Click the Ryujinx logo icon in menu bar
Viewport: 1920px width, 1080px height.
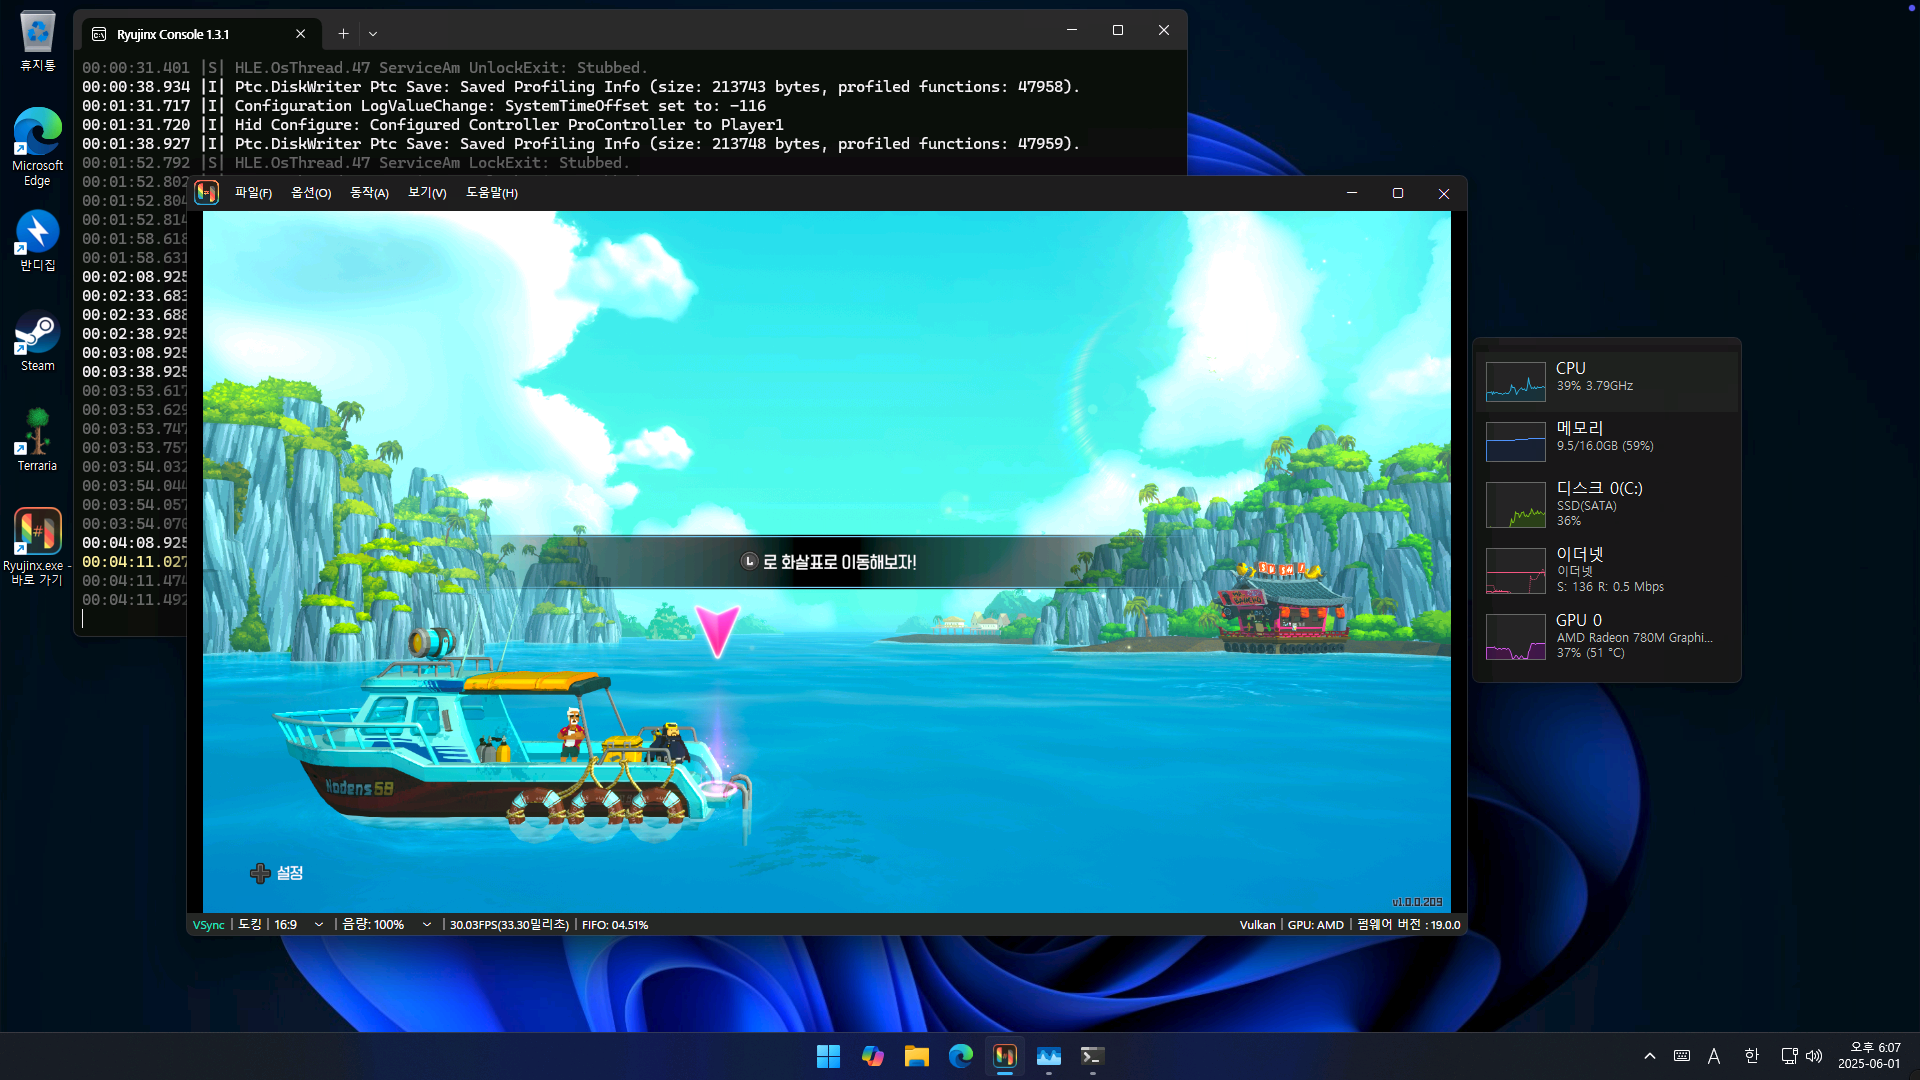pos(207,193)
